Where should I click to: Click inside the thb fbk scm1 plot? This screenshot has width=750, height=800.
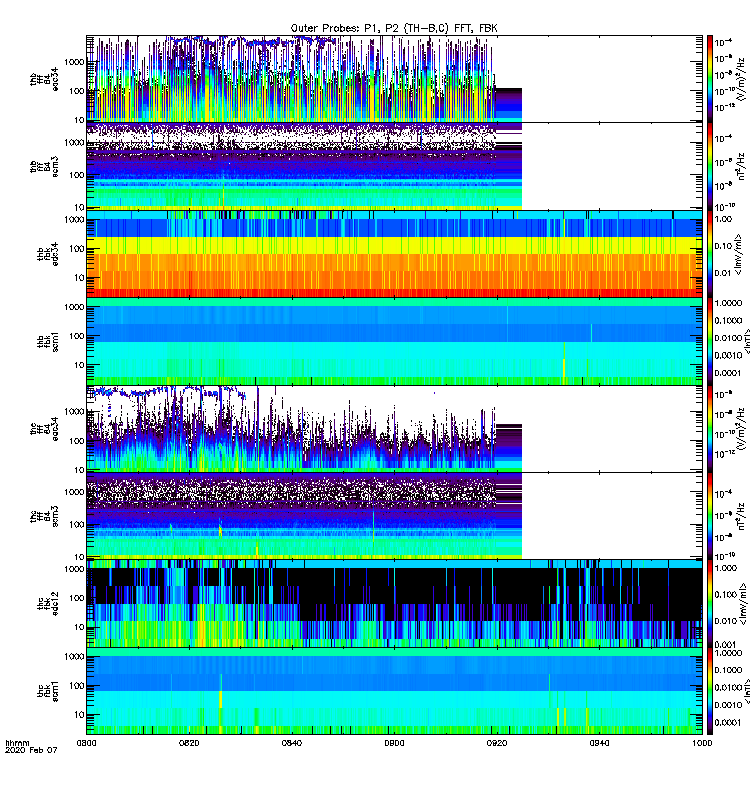tap(394, 341)
